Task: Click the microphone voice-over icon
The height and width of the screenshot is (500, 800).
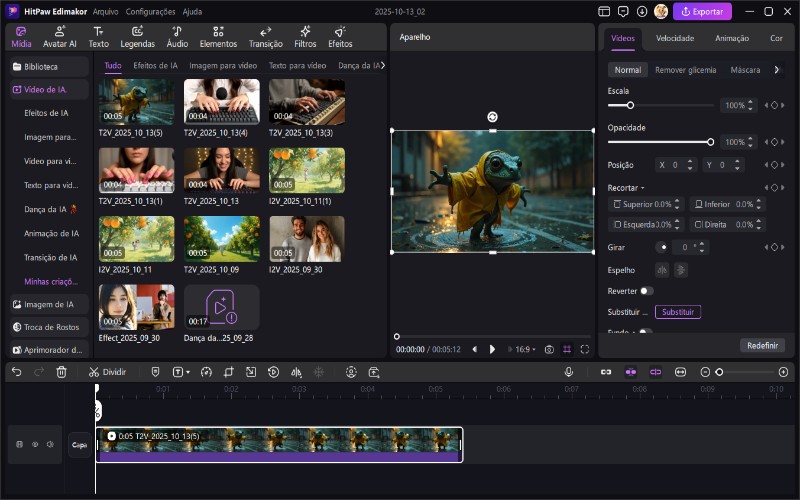Action: [x=569, y=372]
